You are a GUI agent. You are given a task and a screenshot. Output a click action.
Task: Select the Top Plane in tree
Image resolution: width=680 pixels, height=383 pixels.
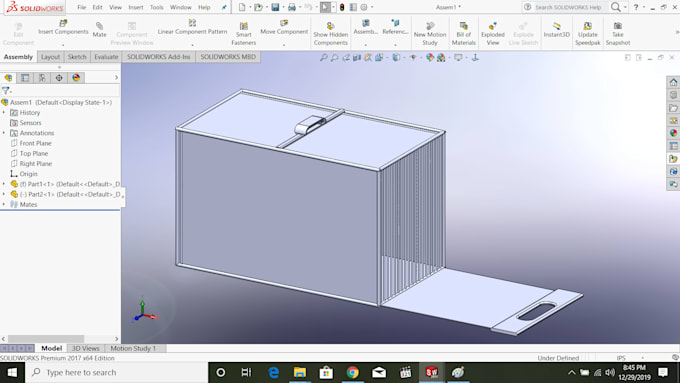click(x=34, y=154)
